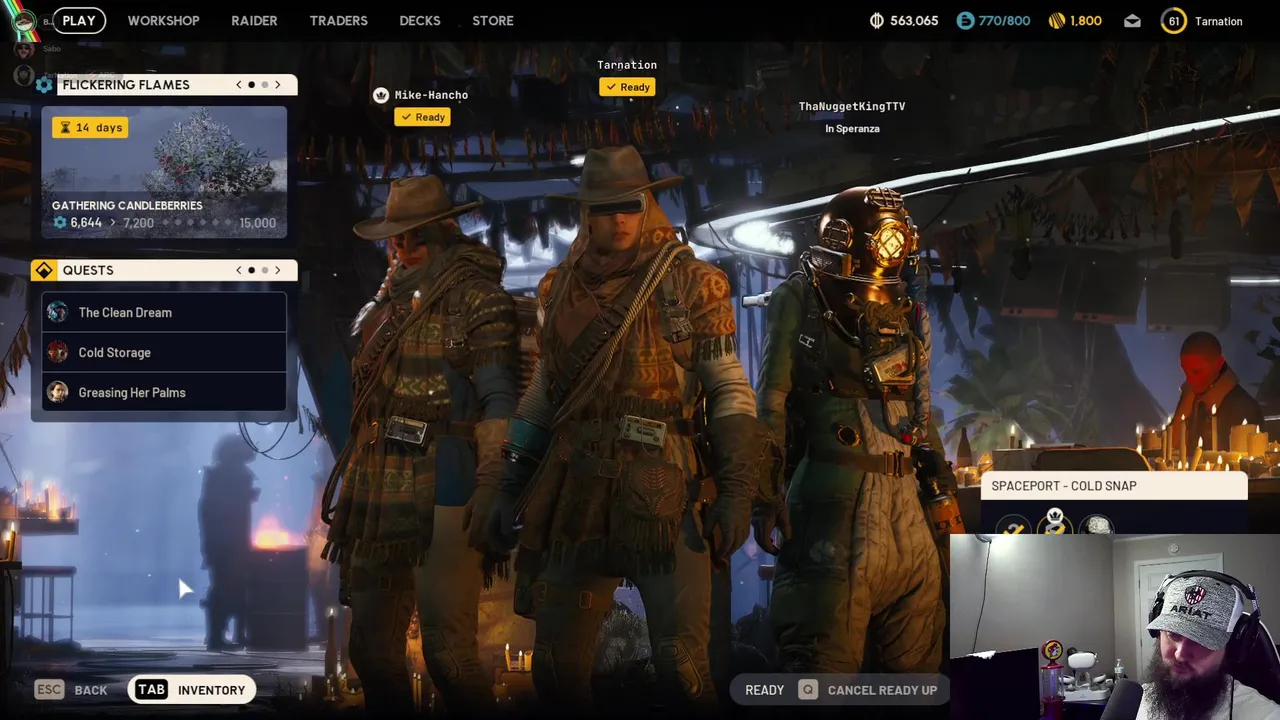The image size is (1280, 720).
Task: Click the blue stash icon beside 770/800
Action: pos(965,21)
